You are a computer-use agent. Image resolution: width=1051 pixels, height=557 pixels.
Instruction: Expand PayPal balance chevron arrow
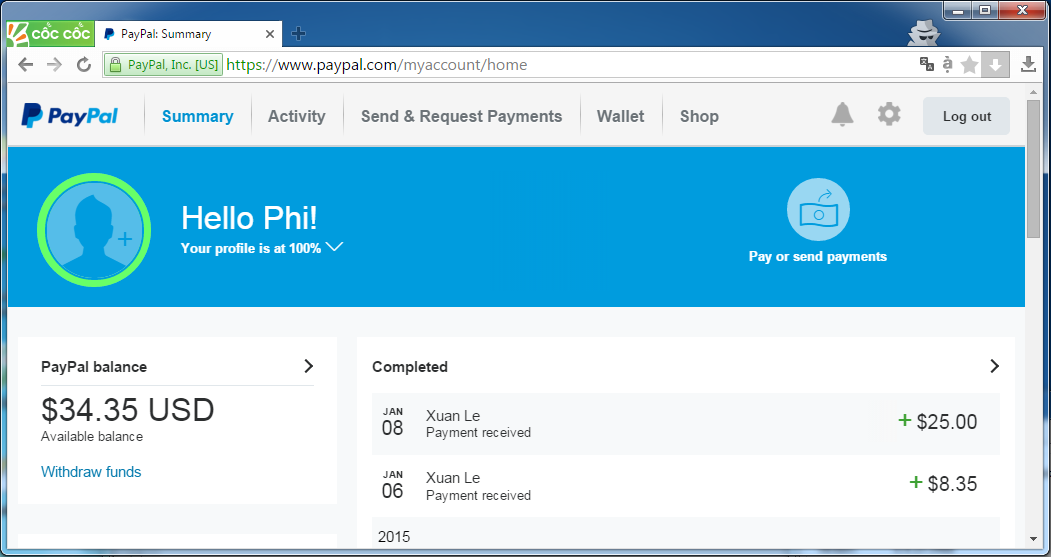coord(308,366)
